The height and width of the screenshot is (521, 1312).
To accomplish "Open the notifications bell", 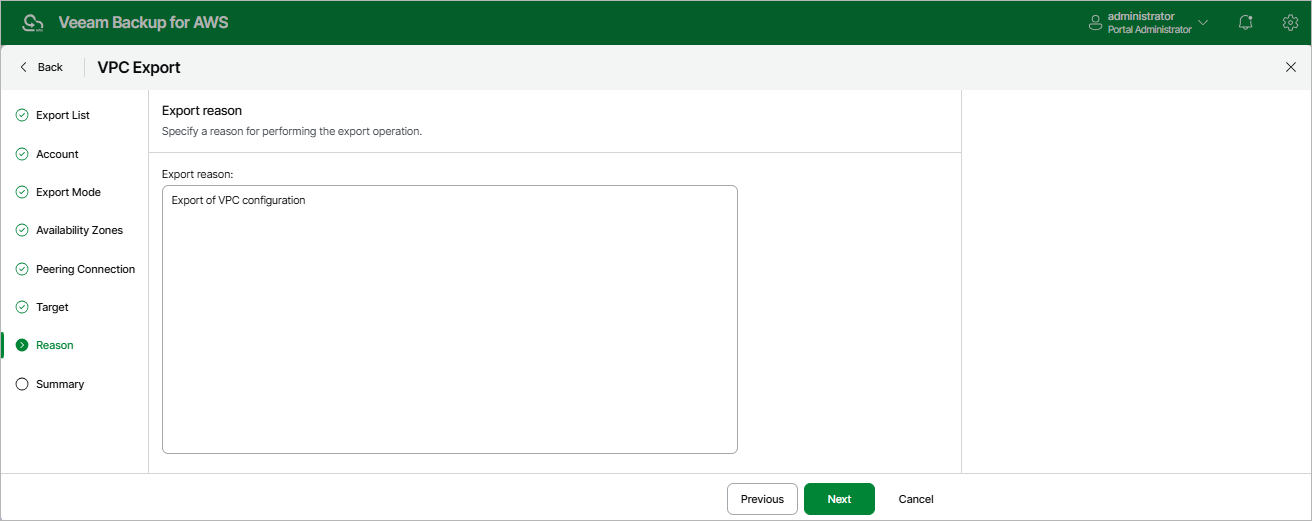I will click(1246, 22).
